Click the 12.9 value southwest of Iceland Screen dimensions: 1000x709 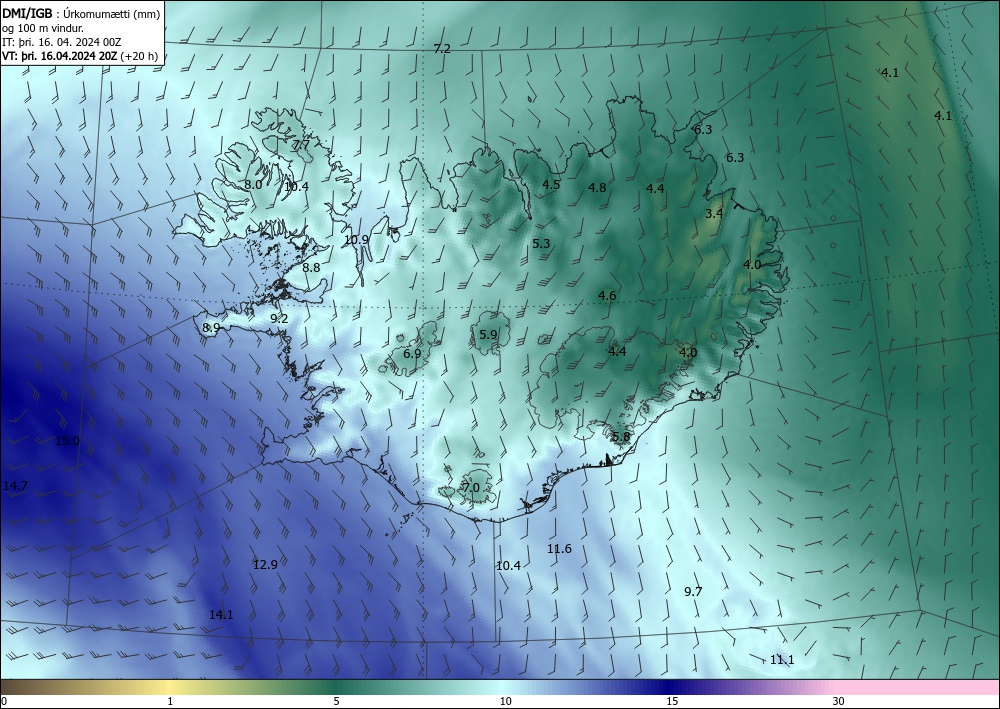(x=265, y=564)
